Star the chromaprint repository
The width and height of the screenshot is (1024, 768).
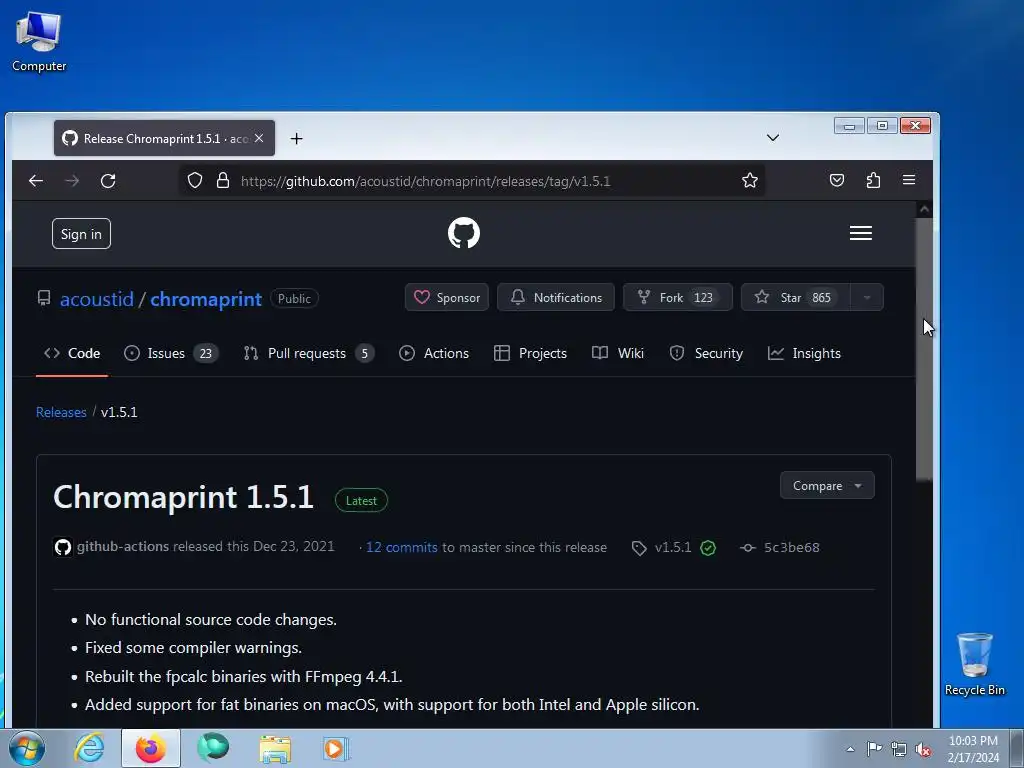[x=795, y=297]
